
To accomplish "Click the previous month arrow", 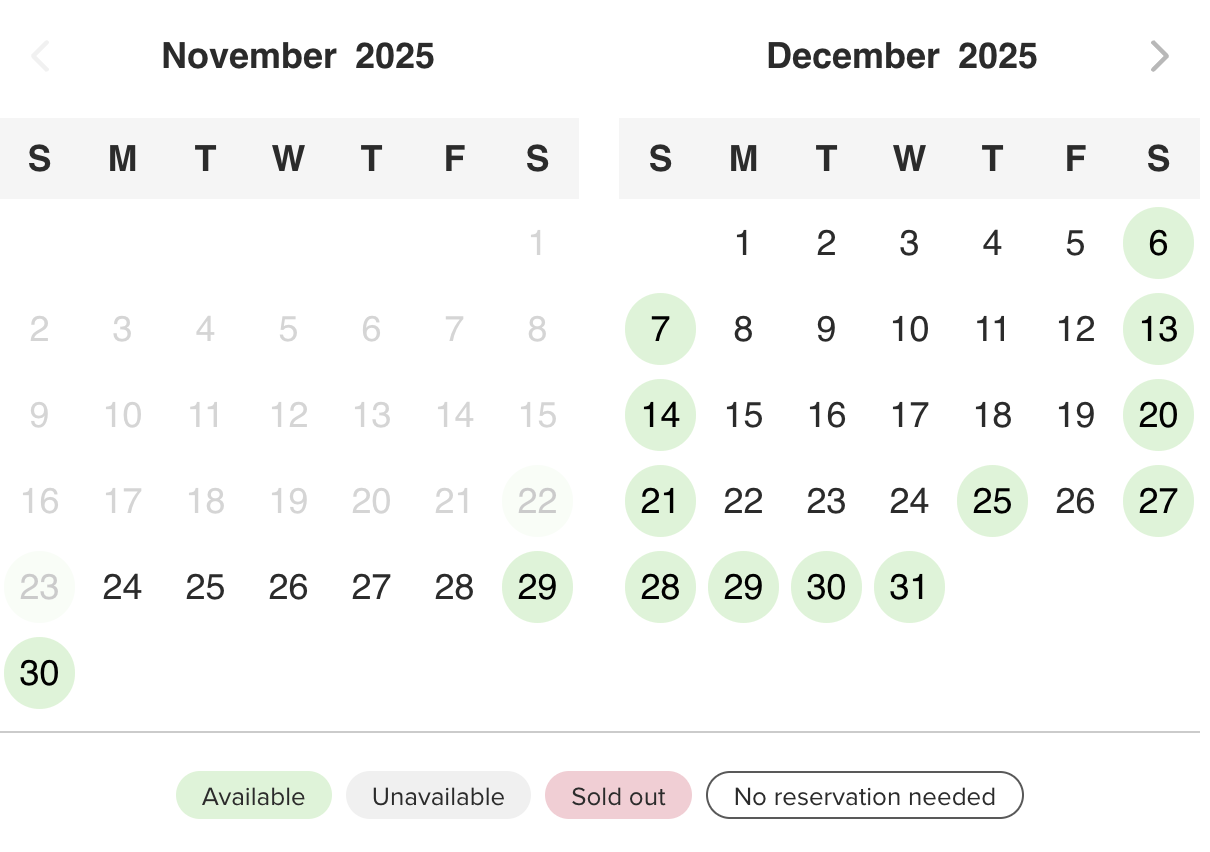I will [40, 57].
